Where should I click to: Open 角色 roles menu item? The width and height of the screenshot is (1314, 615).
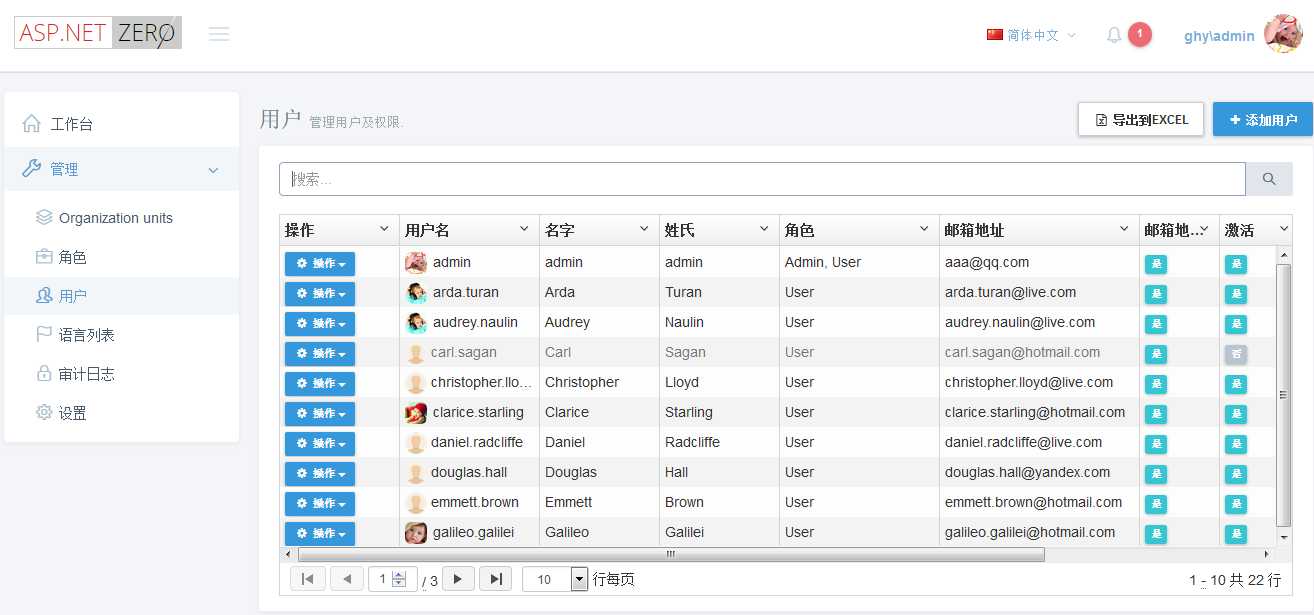pos(121,257)
